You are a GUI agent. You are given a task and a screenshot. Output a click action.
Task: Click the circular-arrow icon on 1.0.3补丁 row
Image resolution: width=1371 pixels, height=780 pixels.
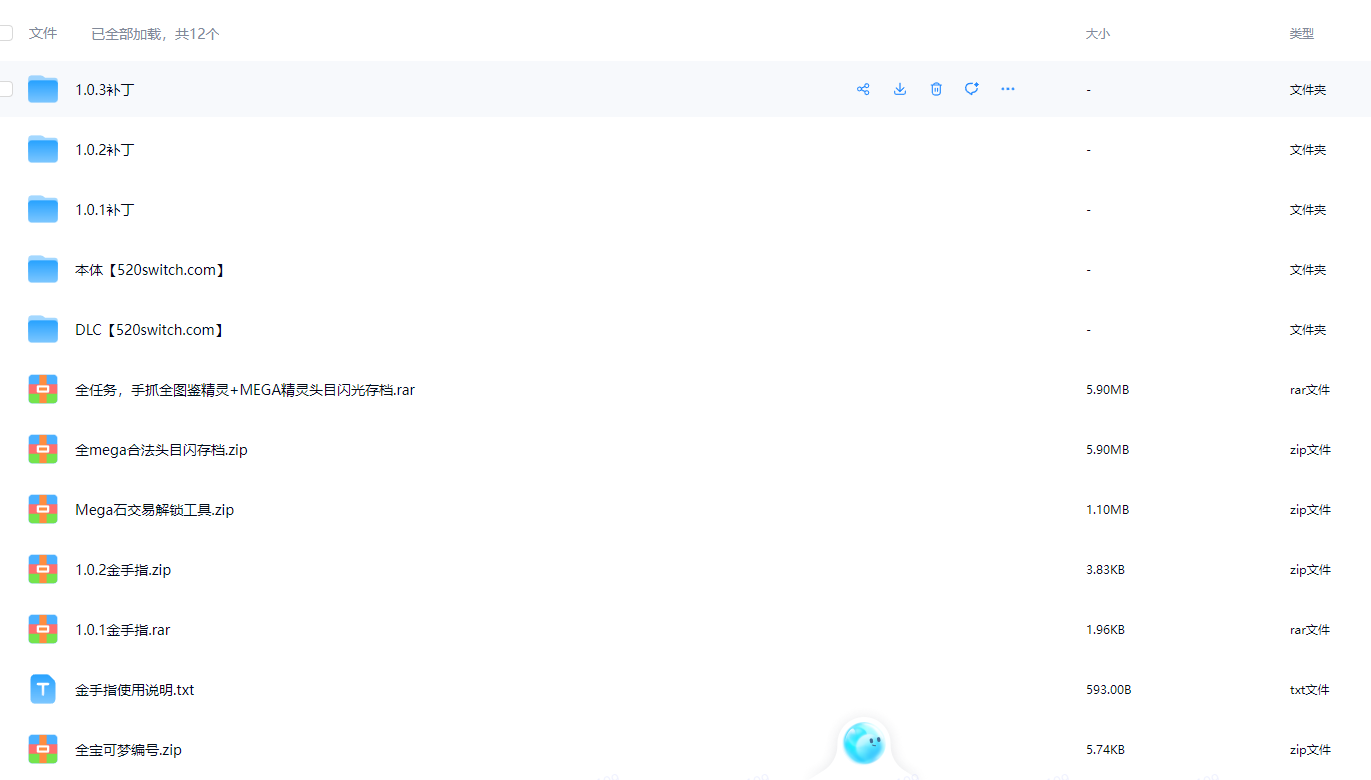pos(971,89)
